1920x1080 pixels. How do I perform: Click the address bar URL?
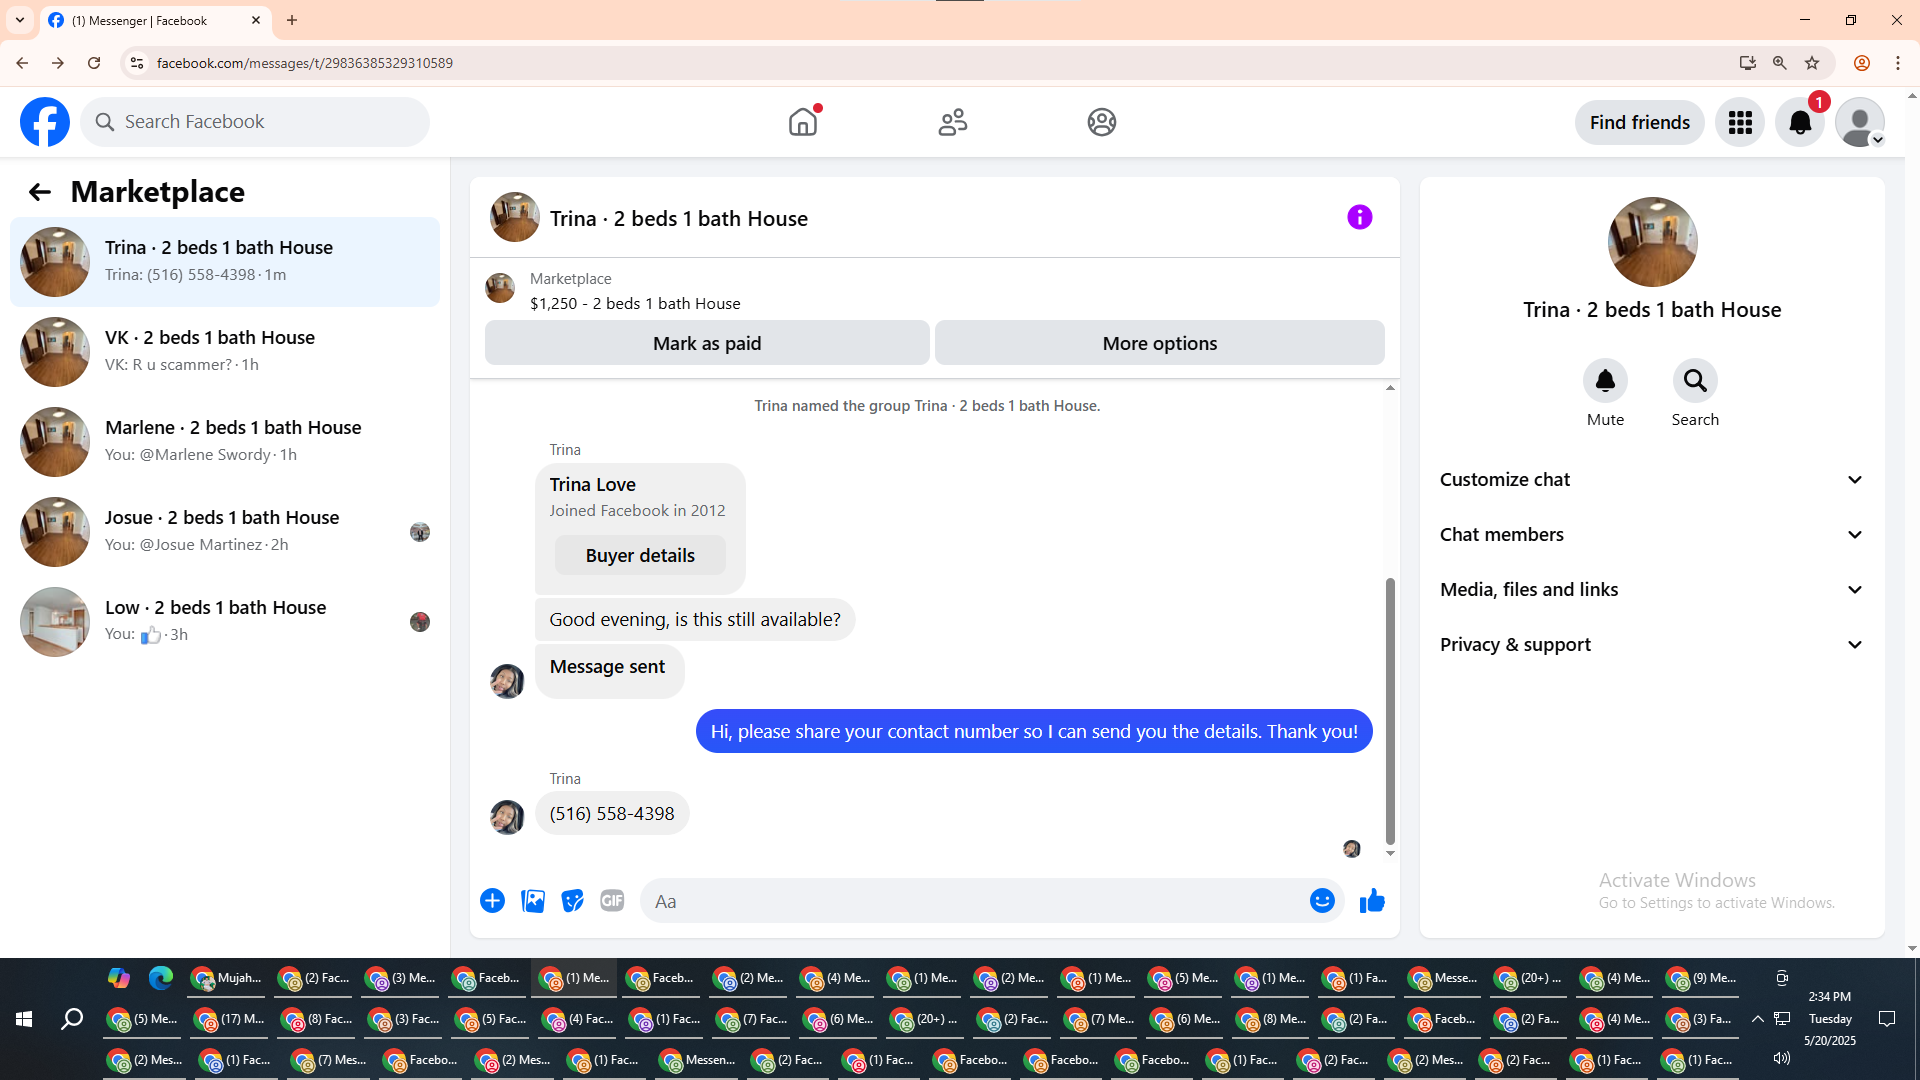coord(305,63)
